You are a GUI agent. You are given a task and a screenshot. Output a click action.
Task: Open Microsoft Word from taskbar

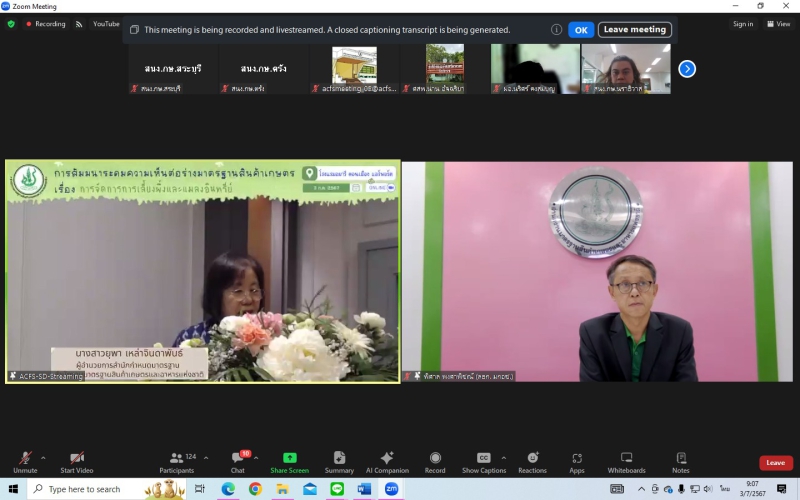click(364, 489)
